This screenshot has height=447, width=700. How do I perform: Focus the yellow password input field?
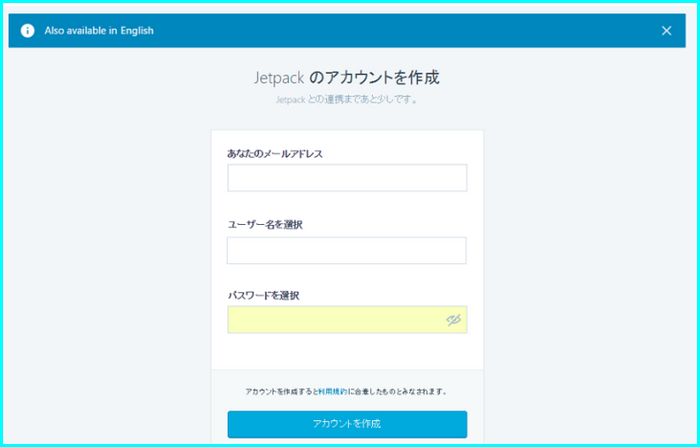coord(347,320)
